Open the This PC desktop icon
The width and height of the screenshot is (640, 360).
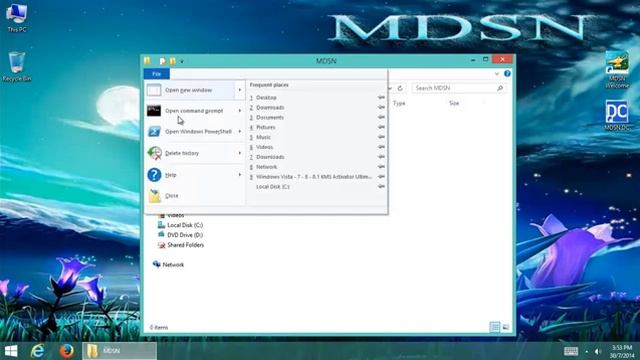point(17,18)
